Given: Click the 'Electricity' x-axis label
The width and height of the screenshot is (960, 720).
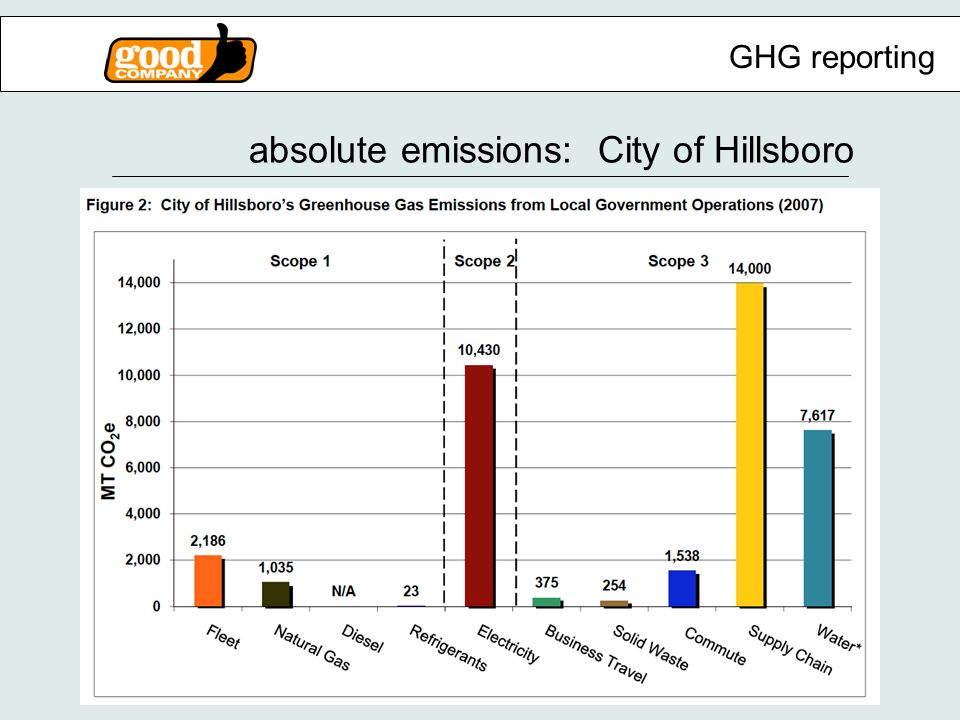Looking at the screenshot, I should click(x=508, y=643).
